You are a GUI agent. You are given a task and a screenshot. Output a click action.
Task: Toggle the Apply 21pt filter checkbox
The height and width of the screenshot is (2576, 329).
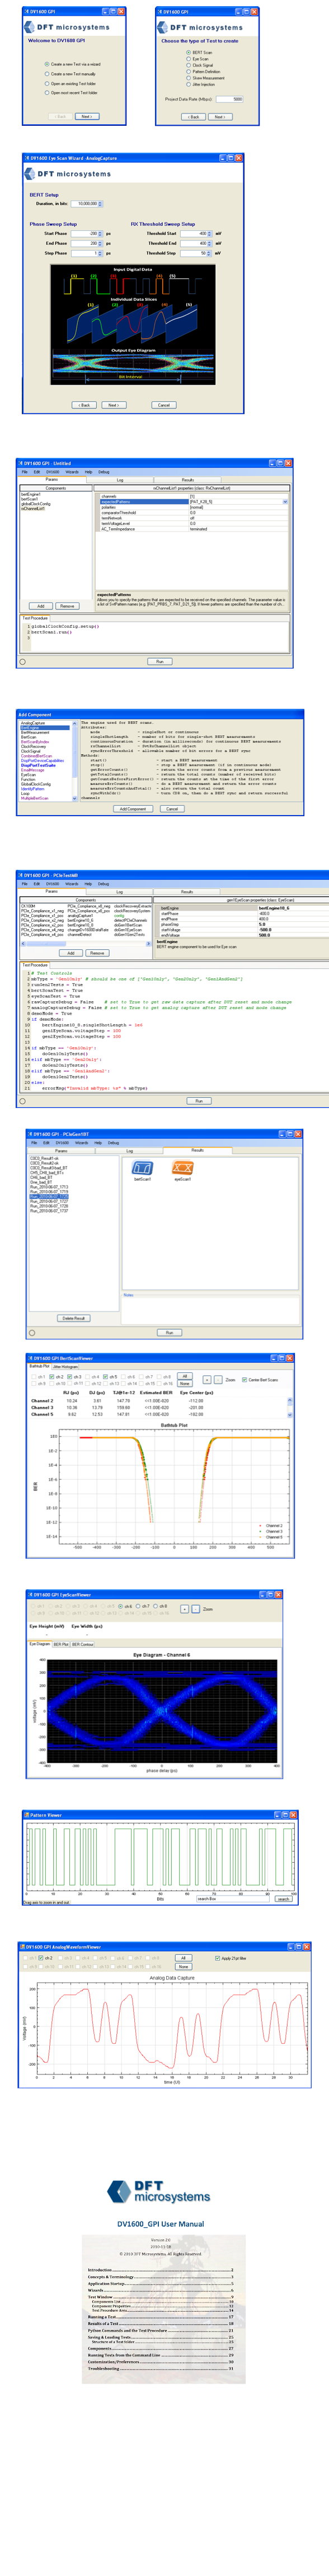[x=218, y=1957]
